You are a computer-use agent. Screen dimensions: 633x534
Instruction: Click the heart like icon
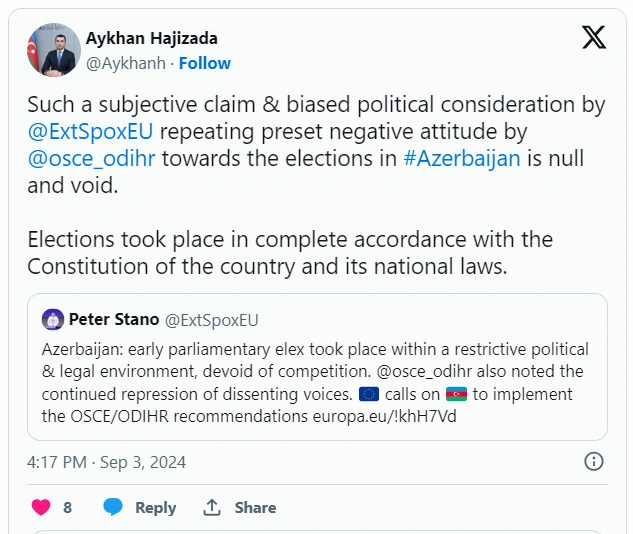pos(41,507)
